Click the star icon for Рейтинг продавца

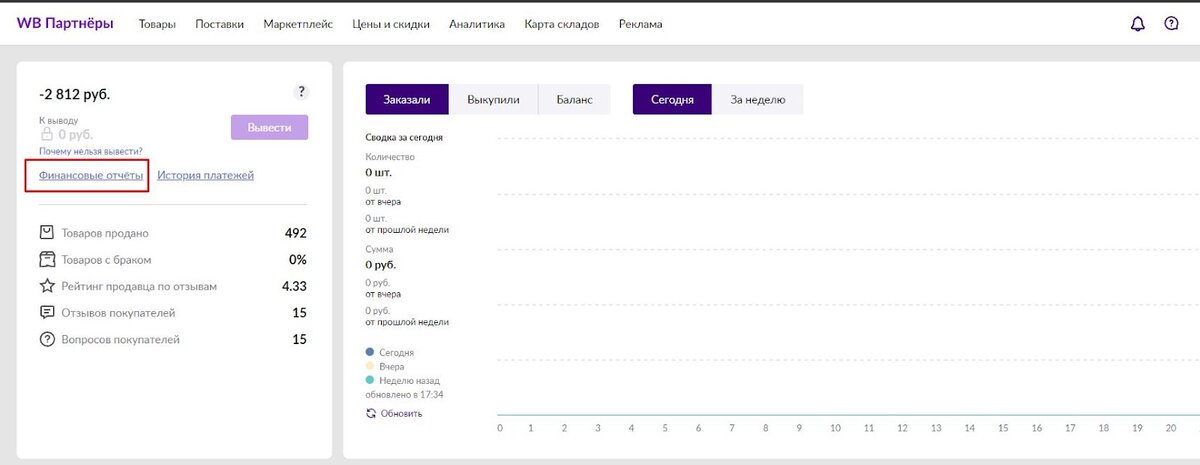pyautogui.click(x=46, y=286)
